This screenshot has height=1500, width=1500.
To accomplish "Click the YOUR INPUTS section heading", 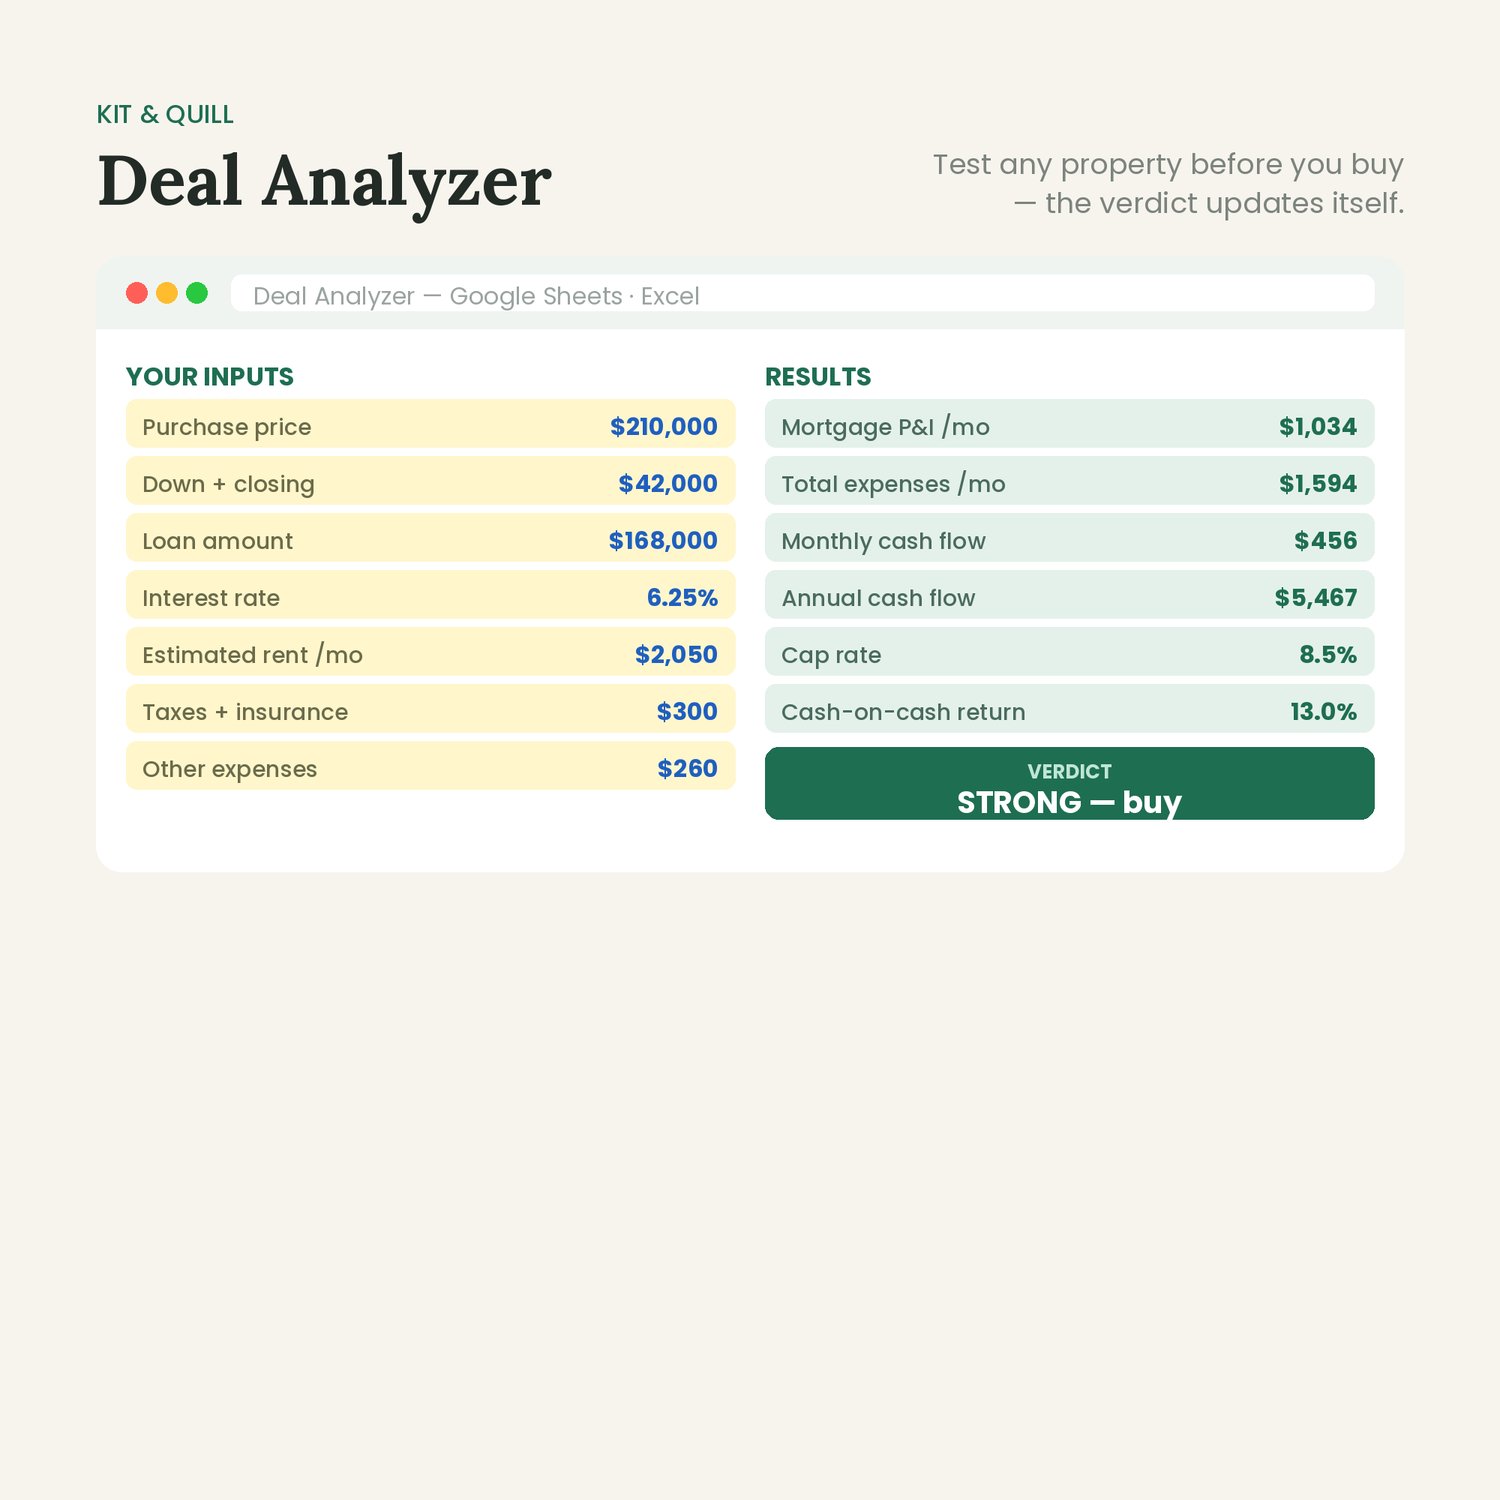I will [210, 377].
